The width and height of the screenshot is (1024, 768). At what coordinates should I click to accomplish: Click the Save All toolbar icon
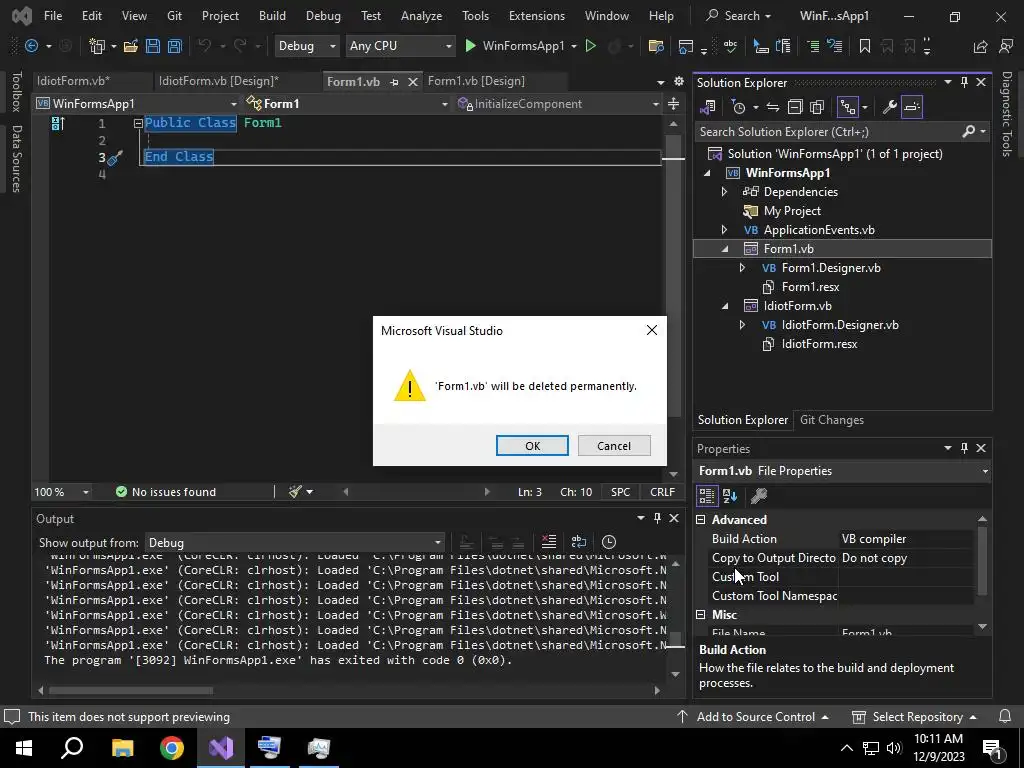[175, 46]
